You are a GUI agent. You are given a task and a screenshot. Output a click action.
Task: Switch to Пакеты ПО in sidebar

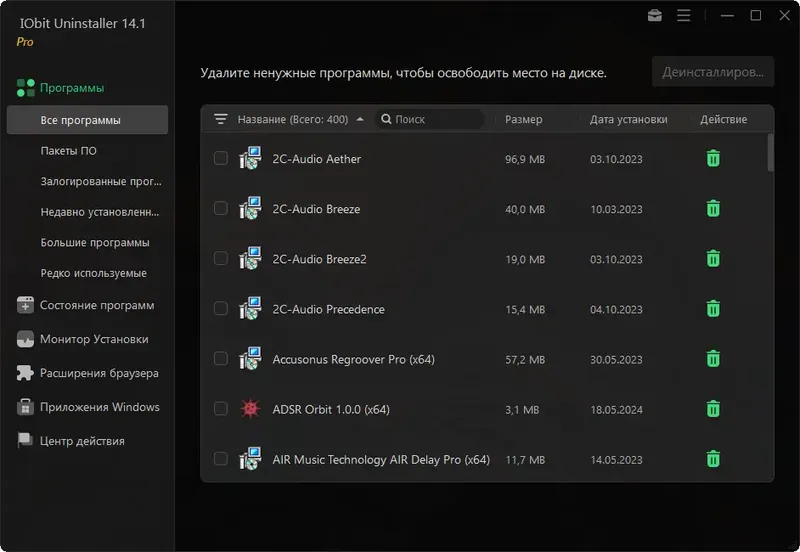point(69,151)
